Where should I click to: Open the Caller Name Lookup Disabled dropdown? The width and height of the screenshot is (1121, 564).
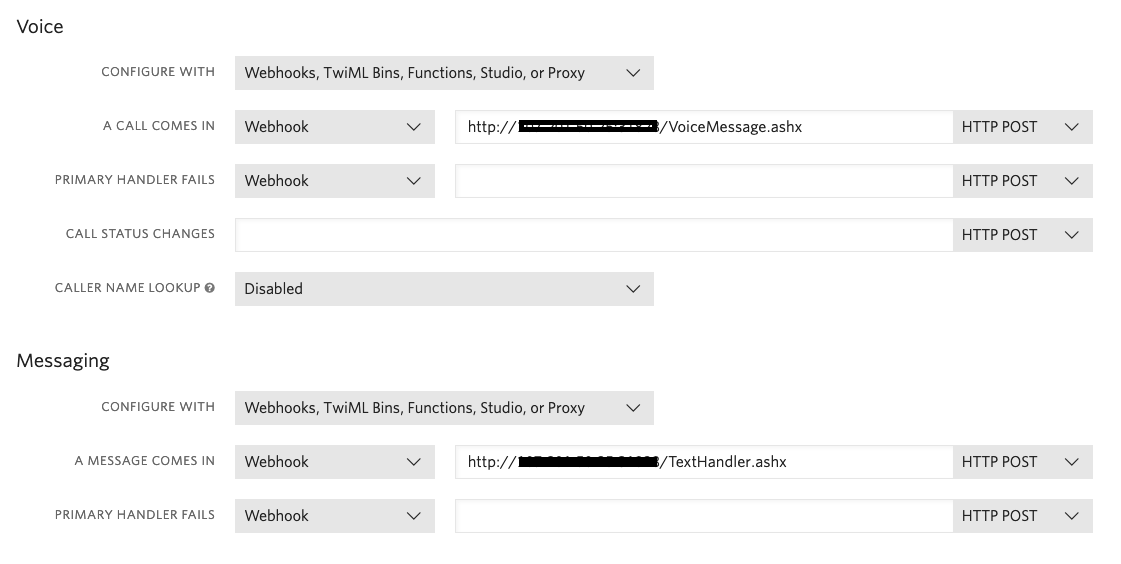coord(444,289)
